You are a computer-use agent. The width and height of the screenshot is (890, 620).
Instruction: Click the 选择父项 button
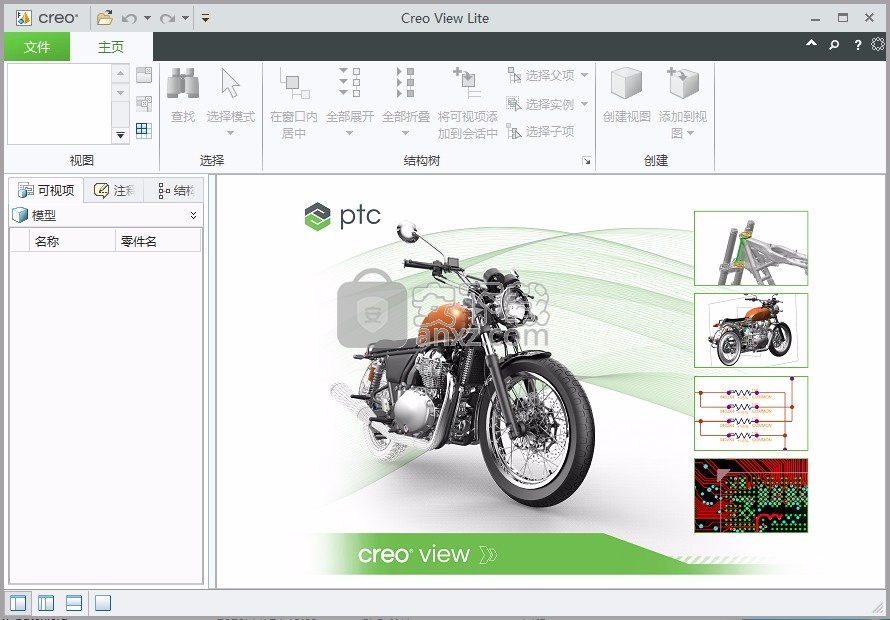[x=541, y=75]
